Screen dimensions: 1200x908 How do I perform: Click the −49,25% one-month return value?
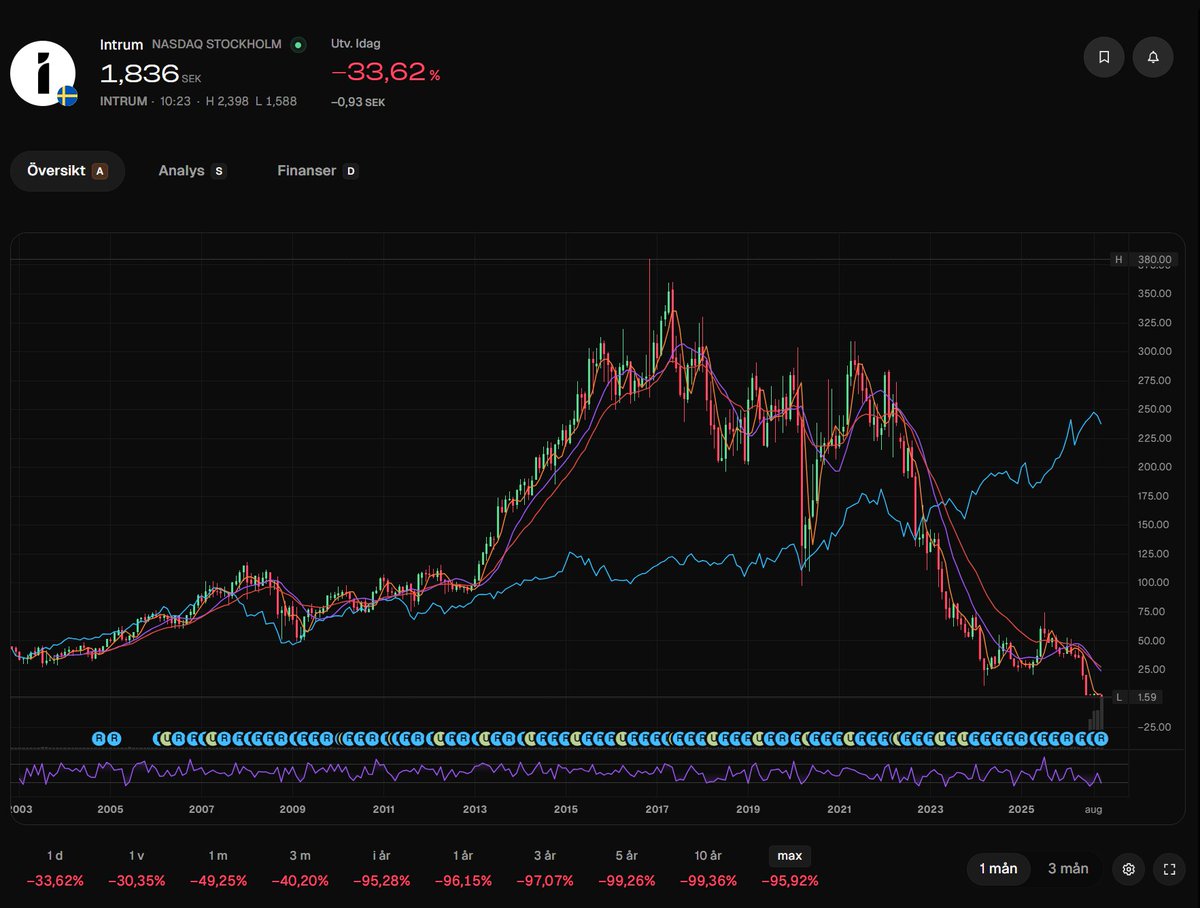point(218,881)
